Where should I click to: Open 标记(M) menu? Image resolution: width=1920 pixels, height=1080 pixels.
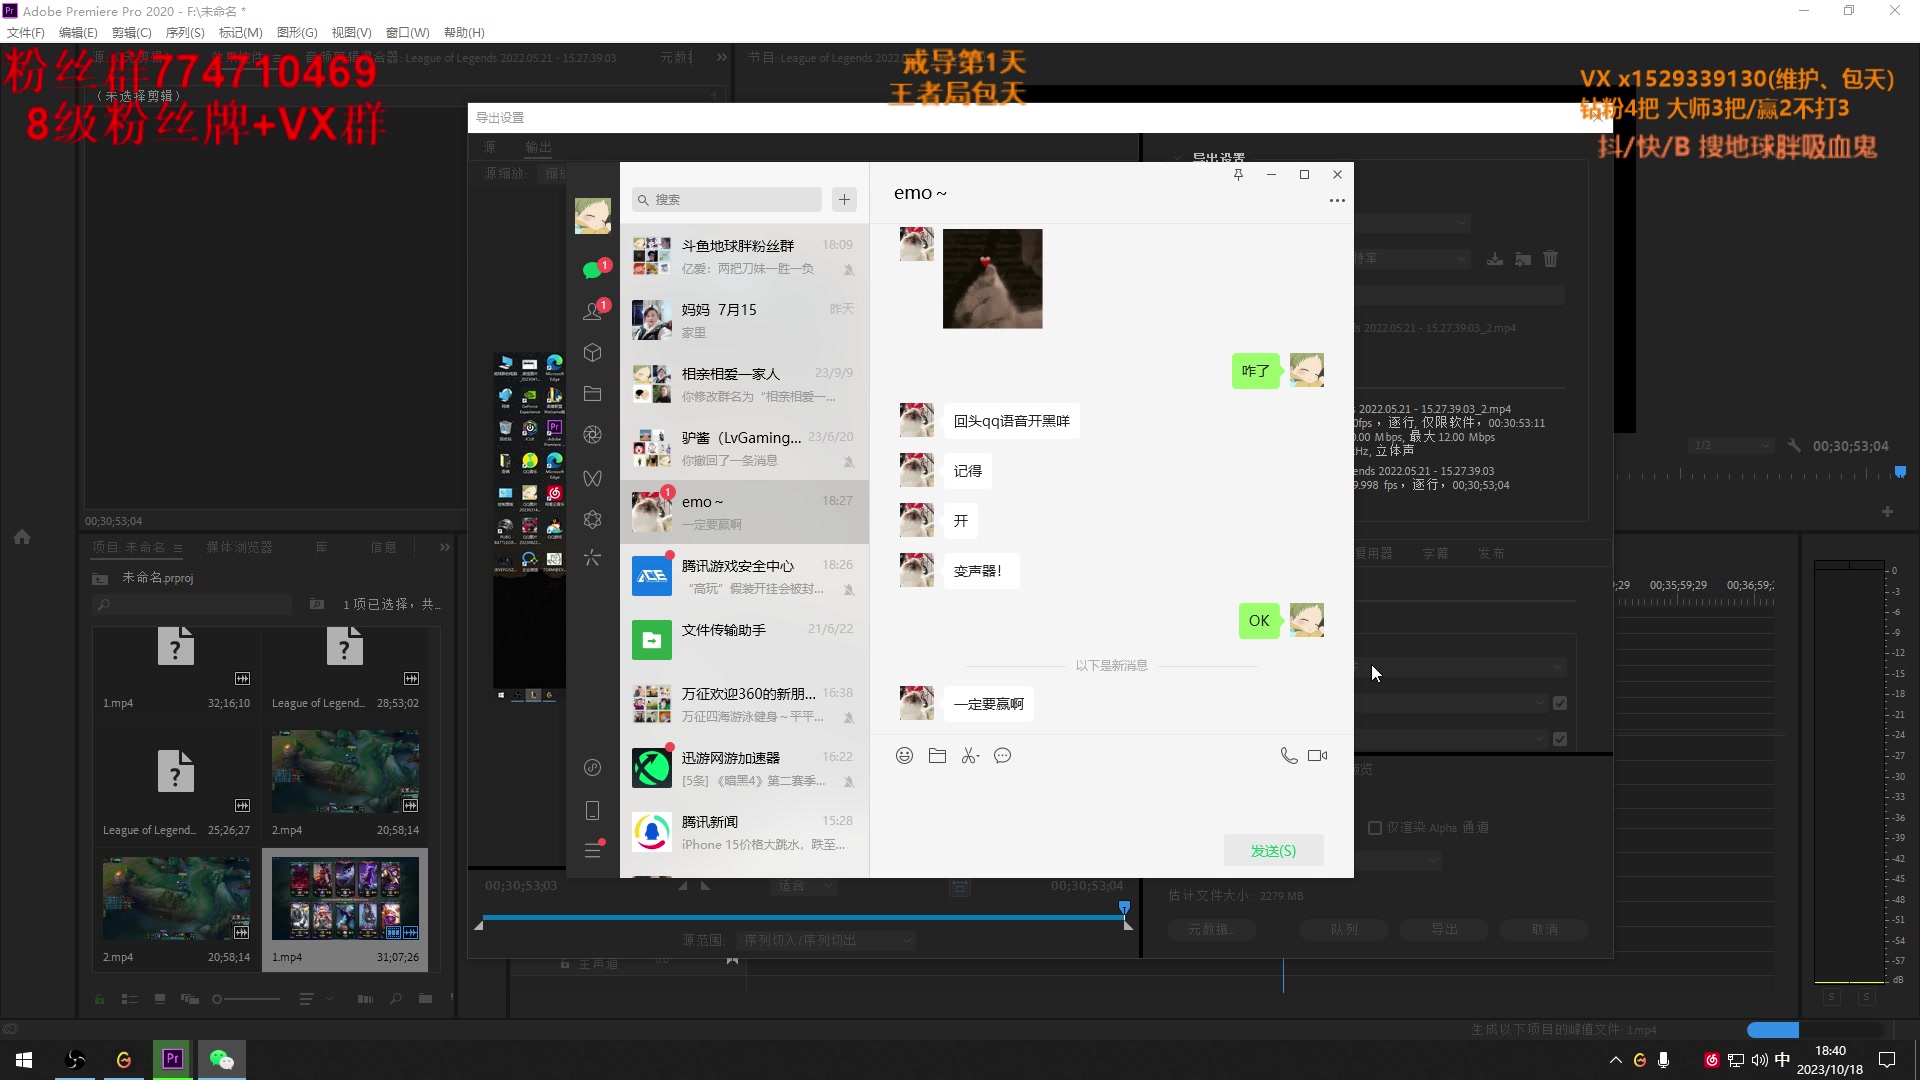click(240, 32)
